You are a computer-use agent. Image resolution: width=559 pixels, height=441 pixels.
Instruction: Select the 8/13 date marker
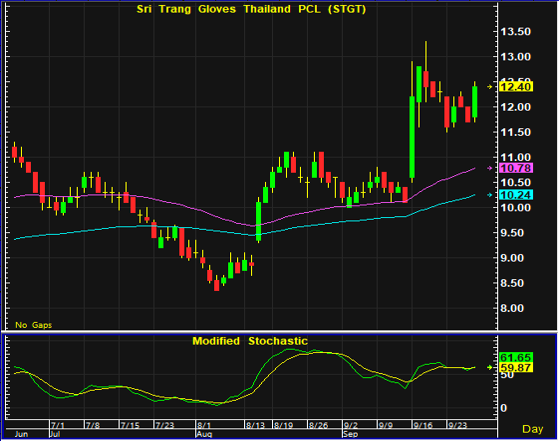point(256,425)
